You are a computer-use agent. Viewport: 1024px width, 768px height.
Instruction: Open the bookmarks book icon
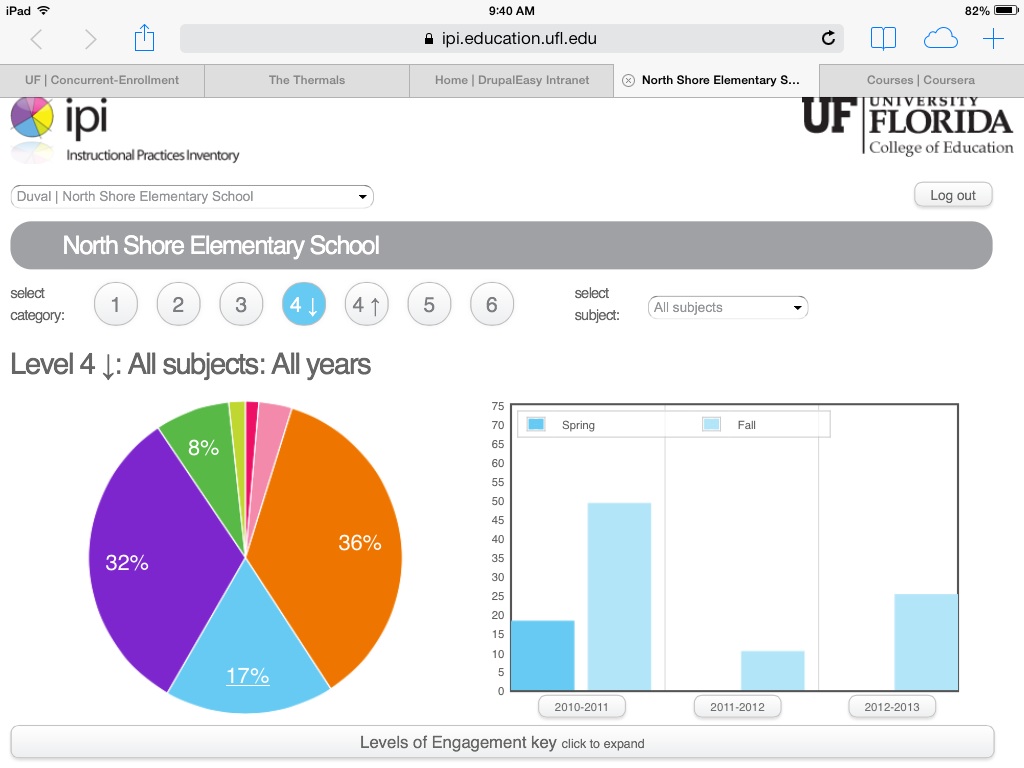(x=883, y=39)
